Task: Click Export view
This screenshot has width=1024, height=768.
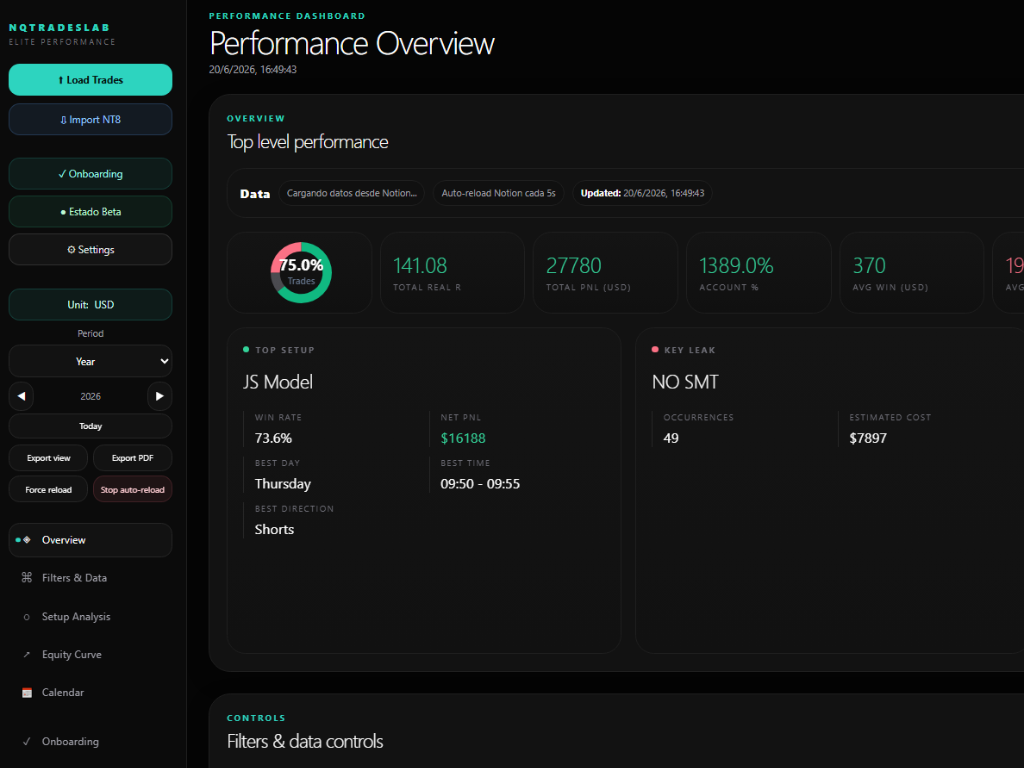Action: 48,458
